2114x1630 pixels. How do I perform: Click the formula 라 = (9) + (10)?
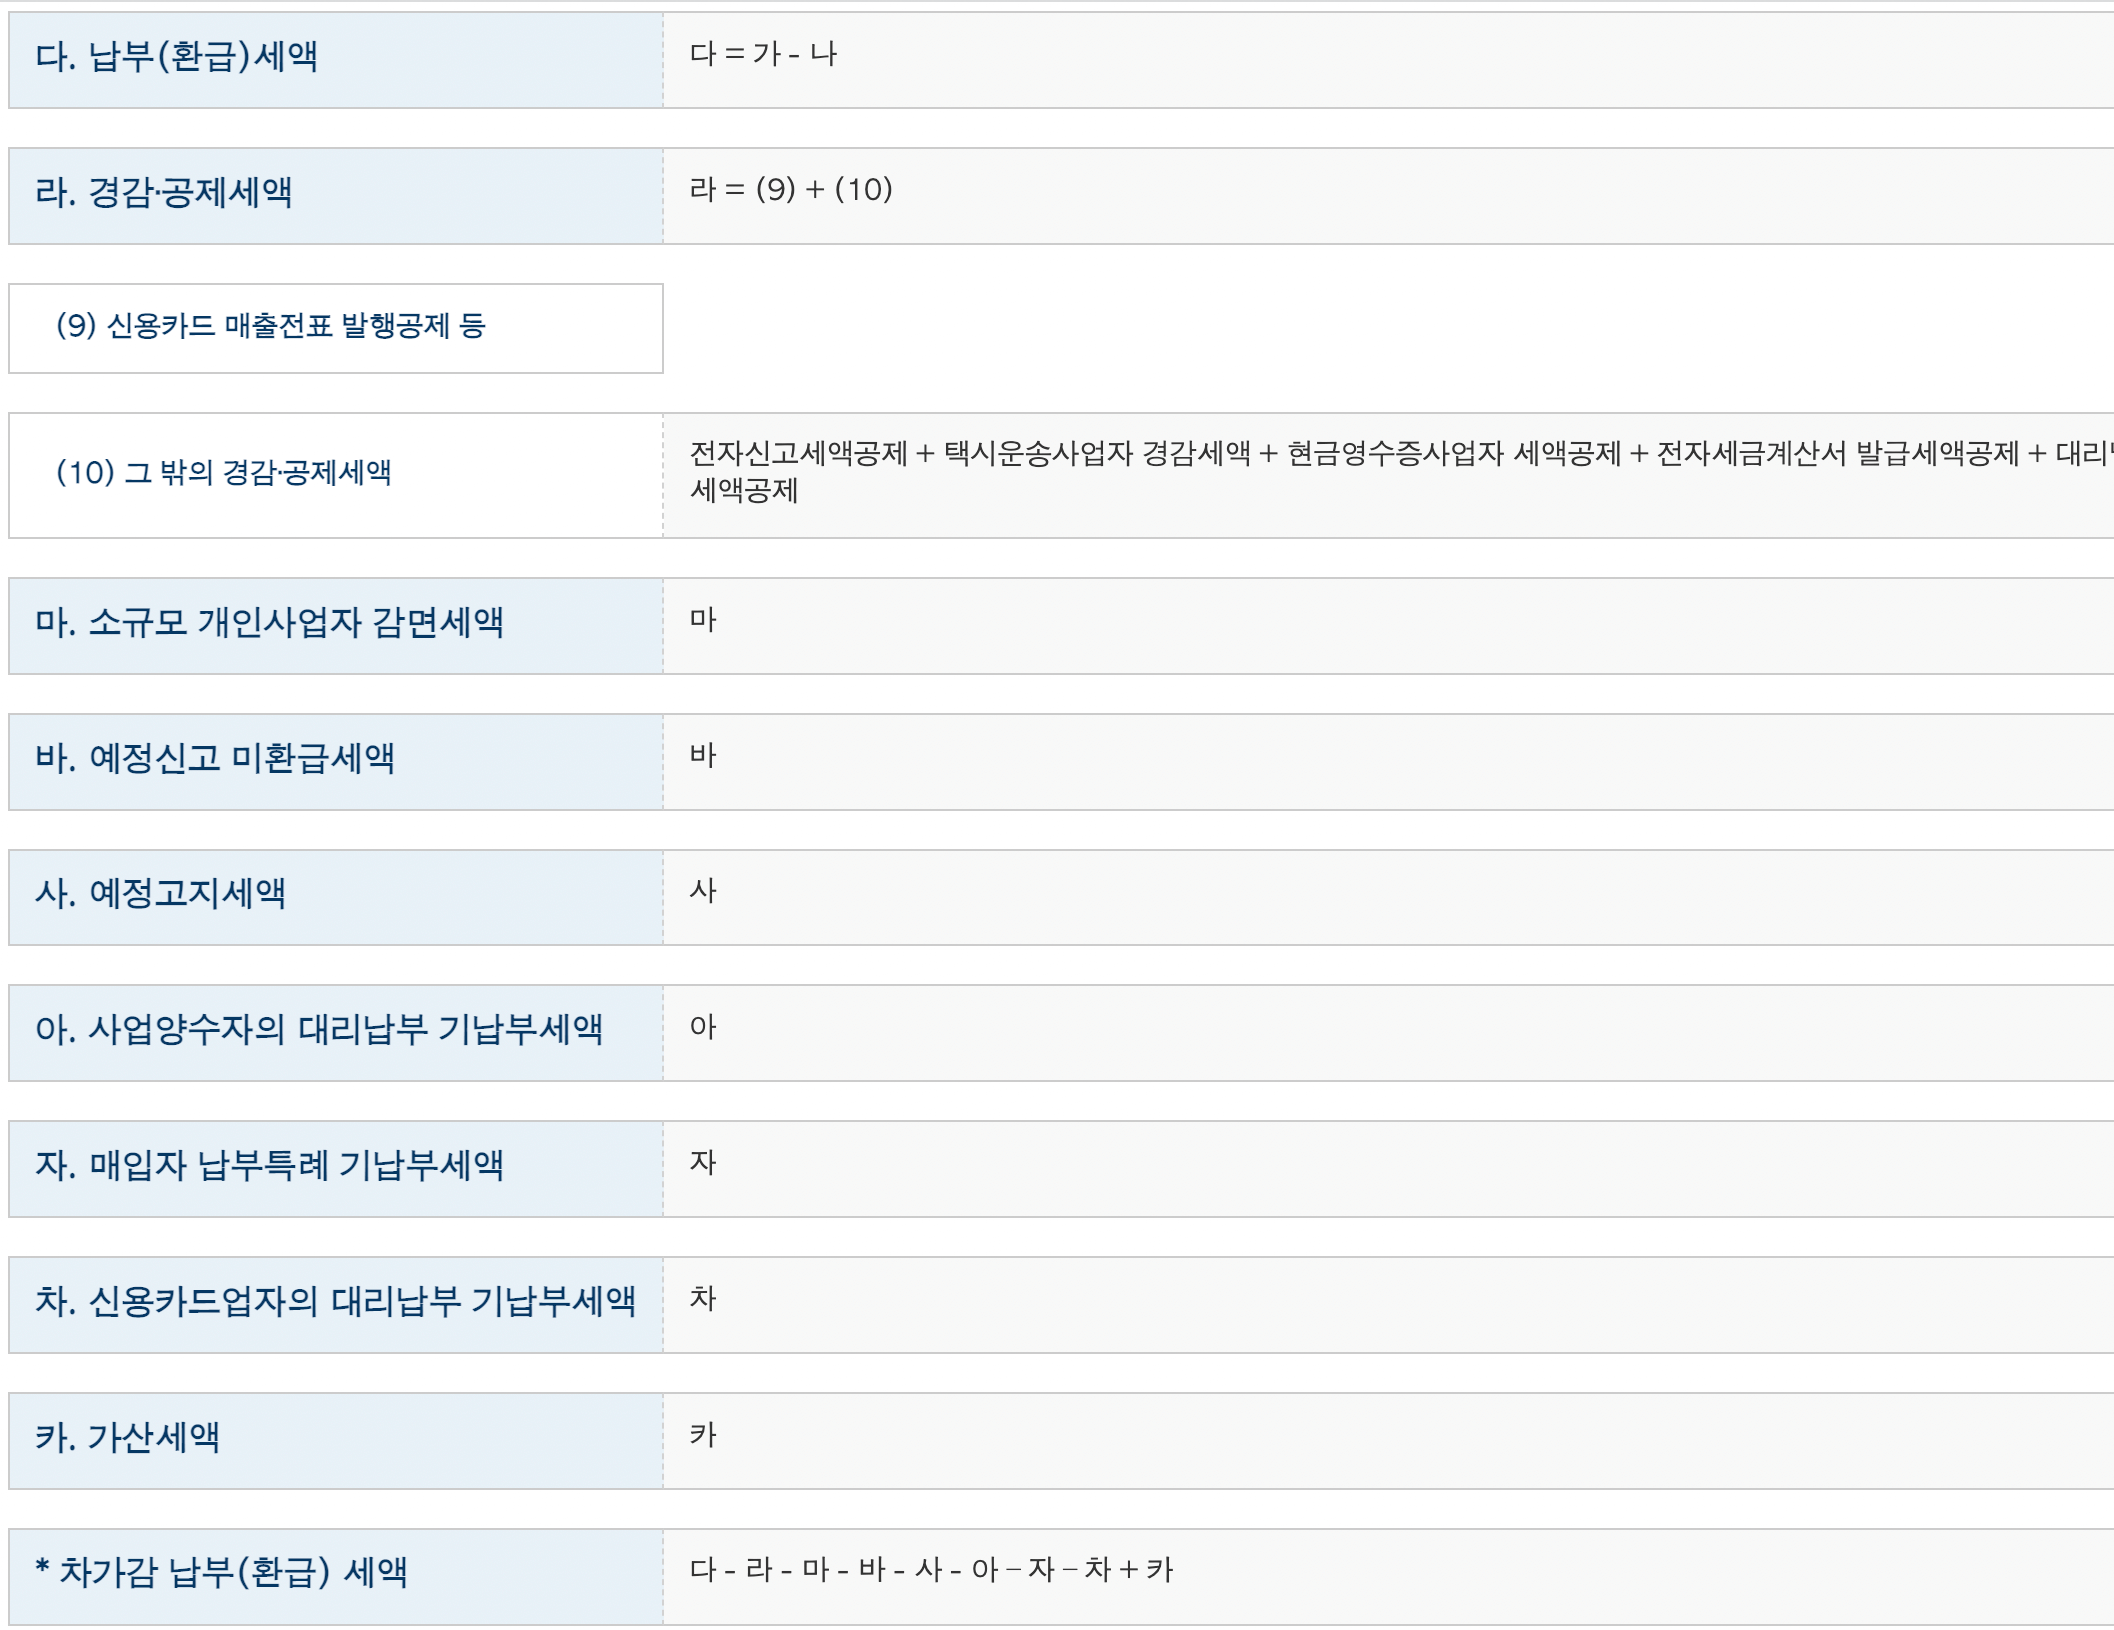pyautogui.click(x=790, y=190)
